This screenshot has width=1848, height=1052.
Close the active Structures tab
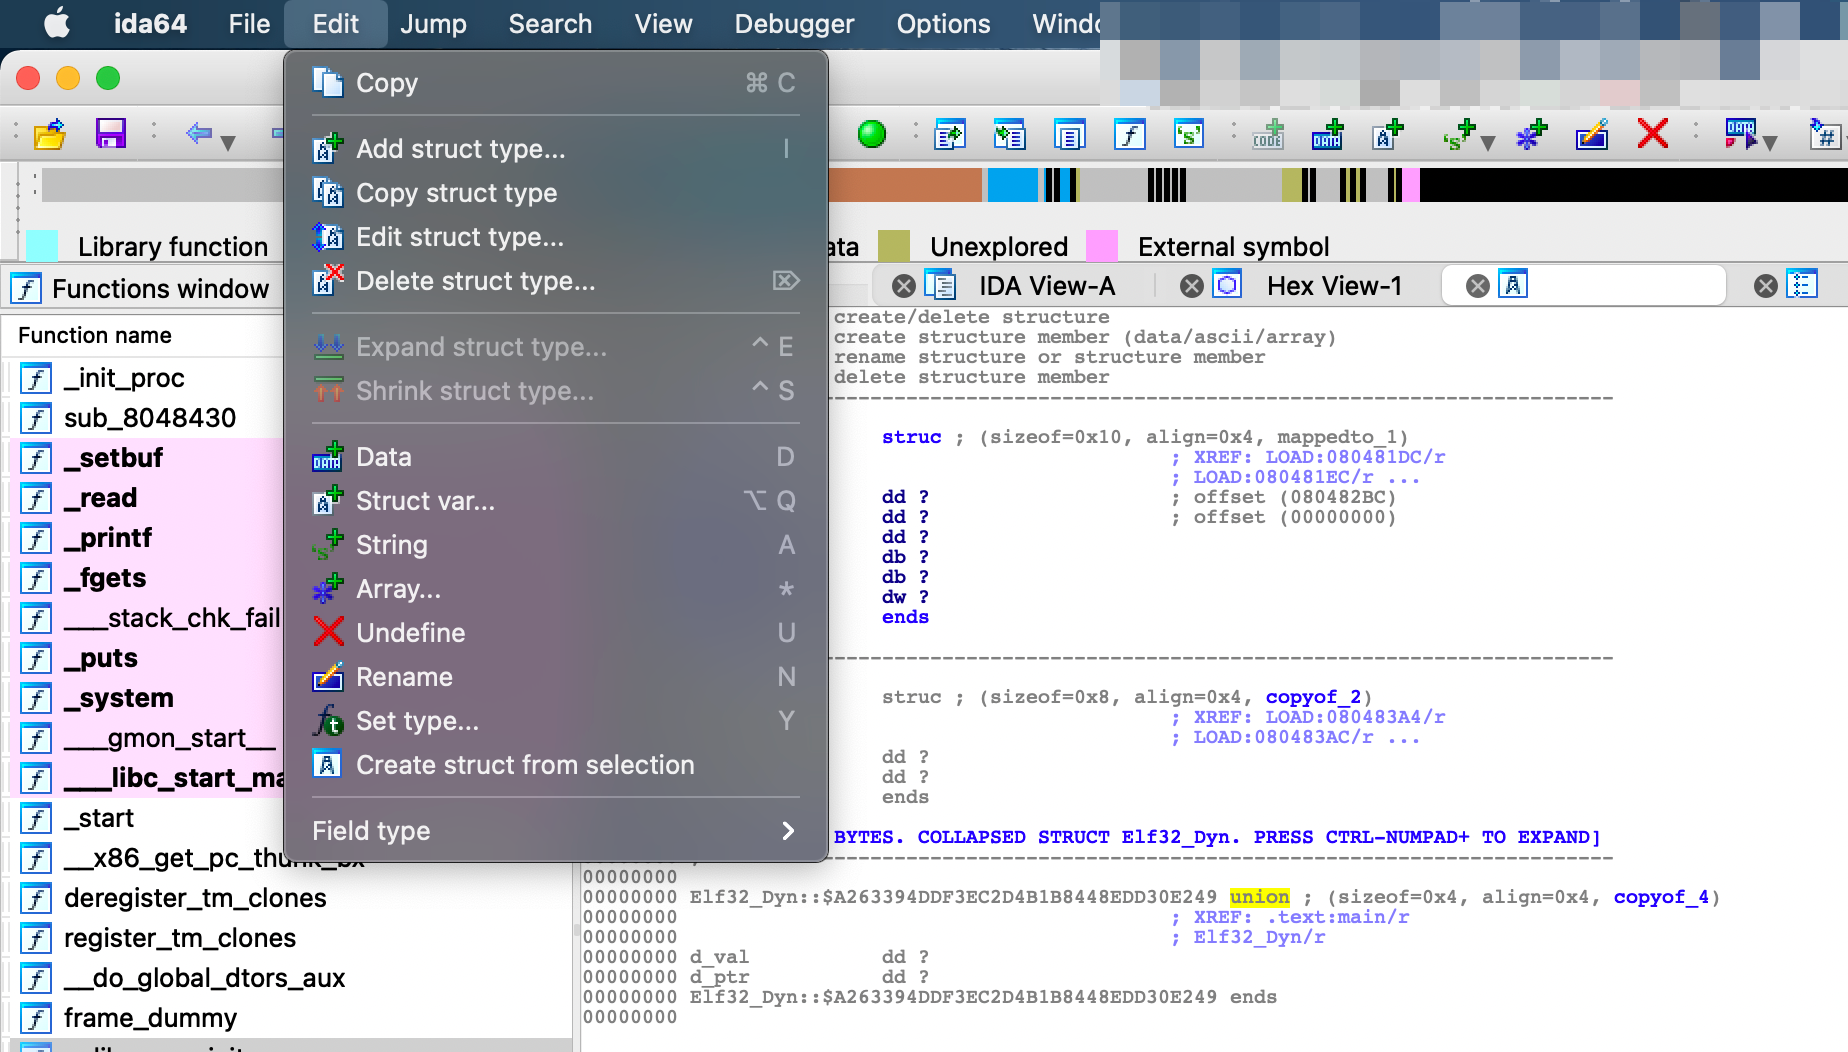(x=1478, y=286)
